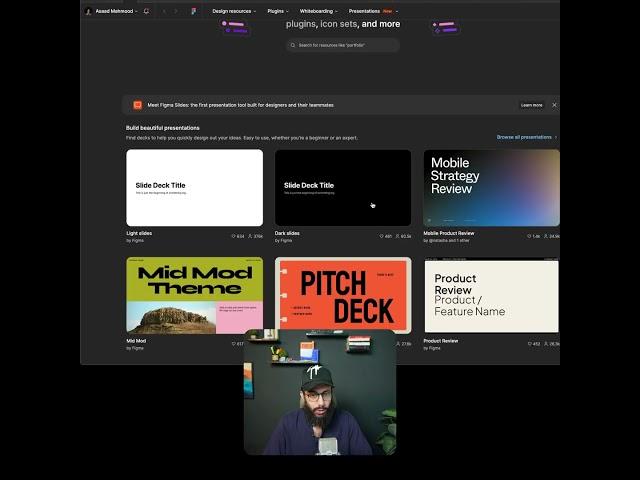
Task: Click the Build beautiful presentations heading
Action: point(162,128)
